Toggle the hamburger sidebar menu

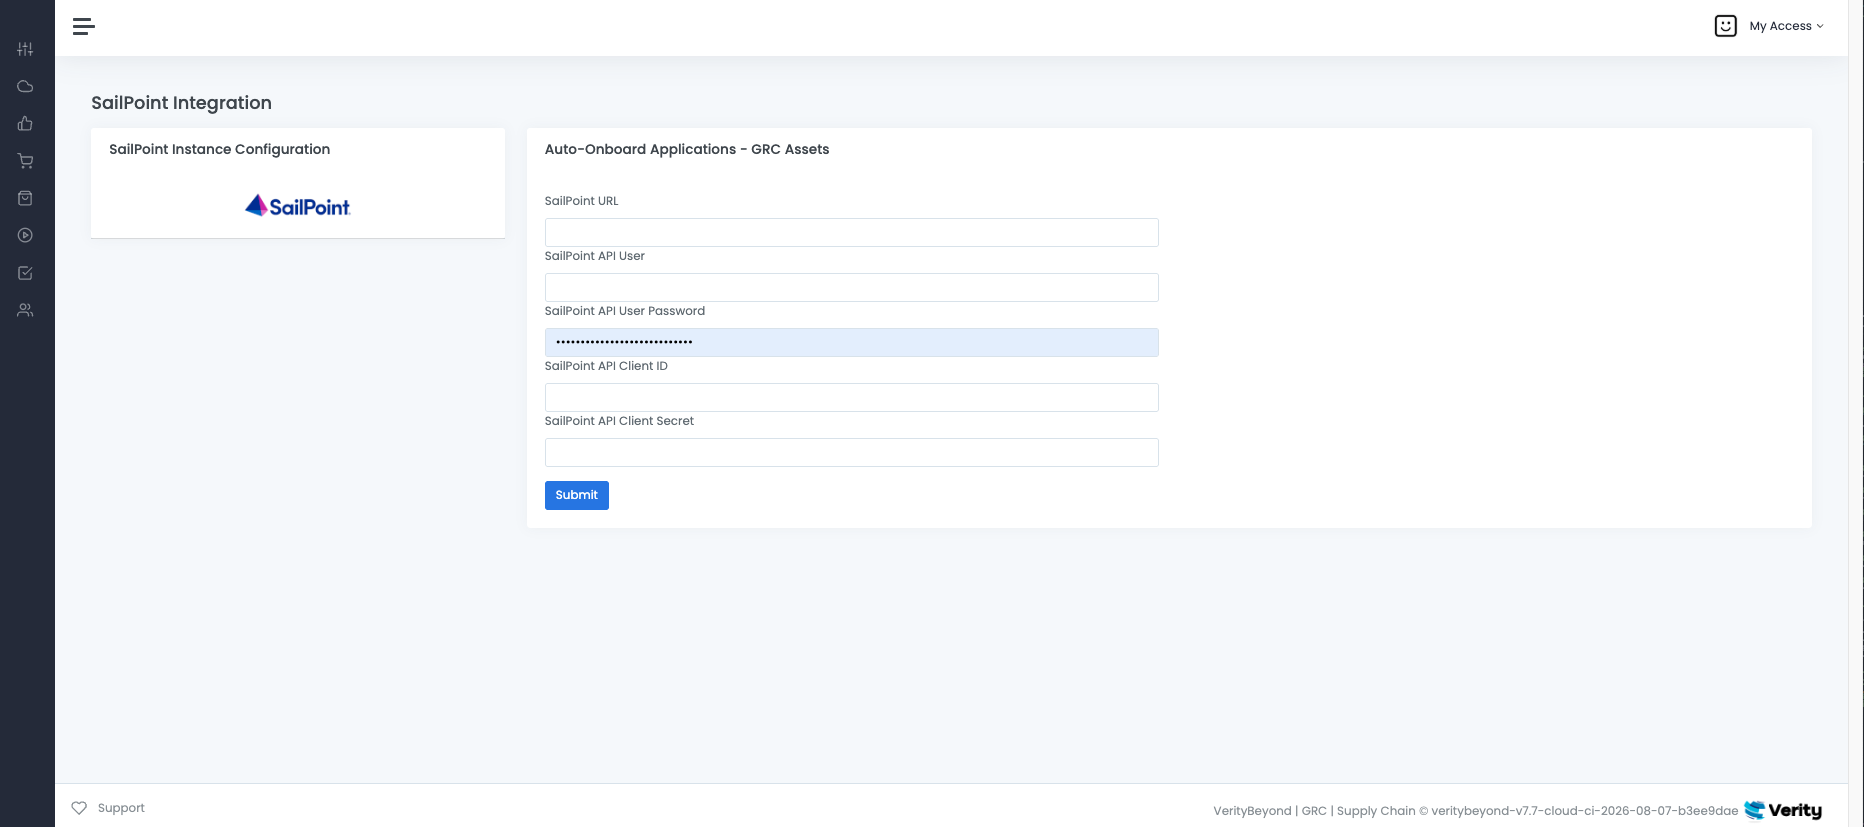[x=84, y=26]
